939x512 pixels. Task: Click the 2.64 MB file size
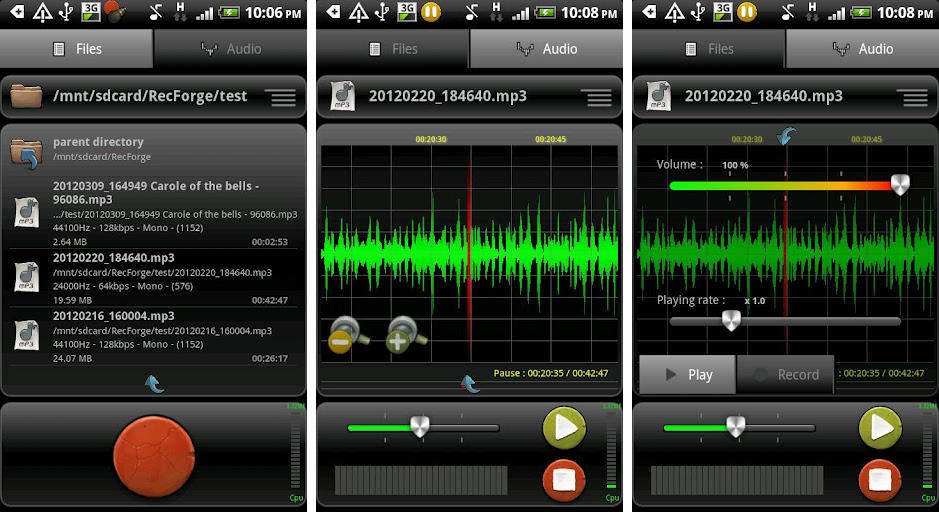[69, 242]
